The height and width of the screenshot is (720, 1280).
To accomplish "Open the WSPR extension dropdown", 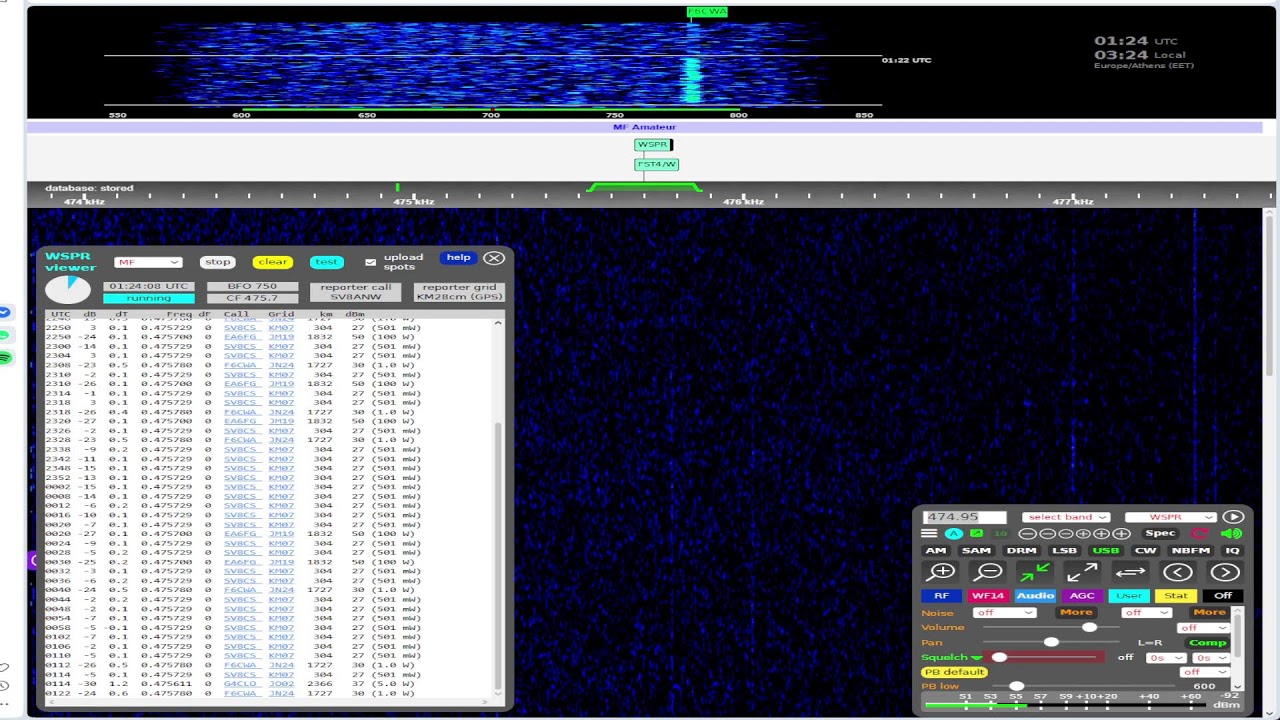I will click(1171, 517).
